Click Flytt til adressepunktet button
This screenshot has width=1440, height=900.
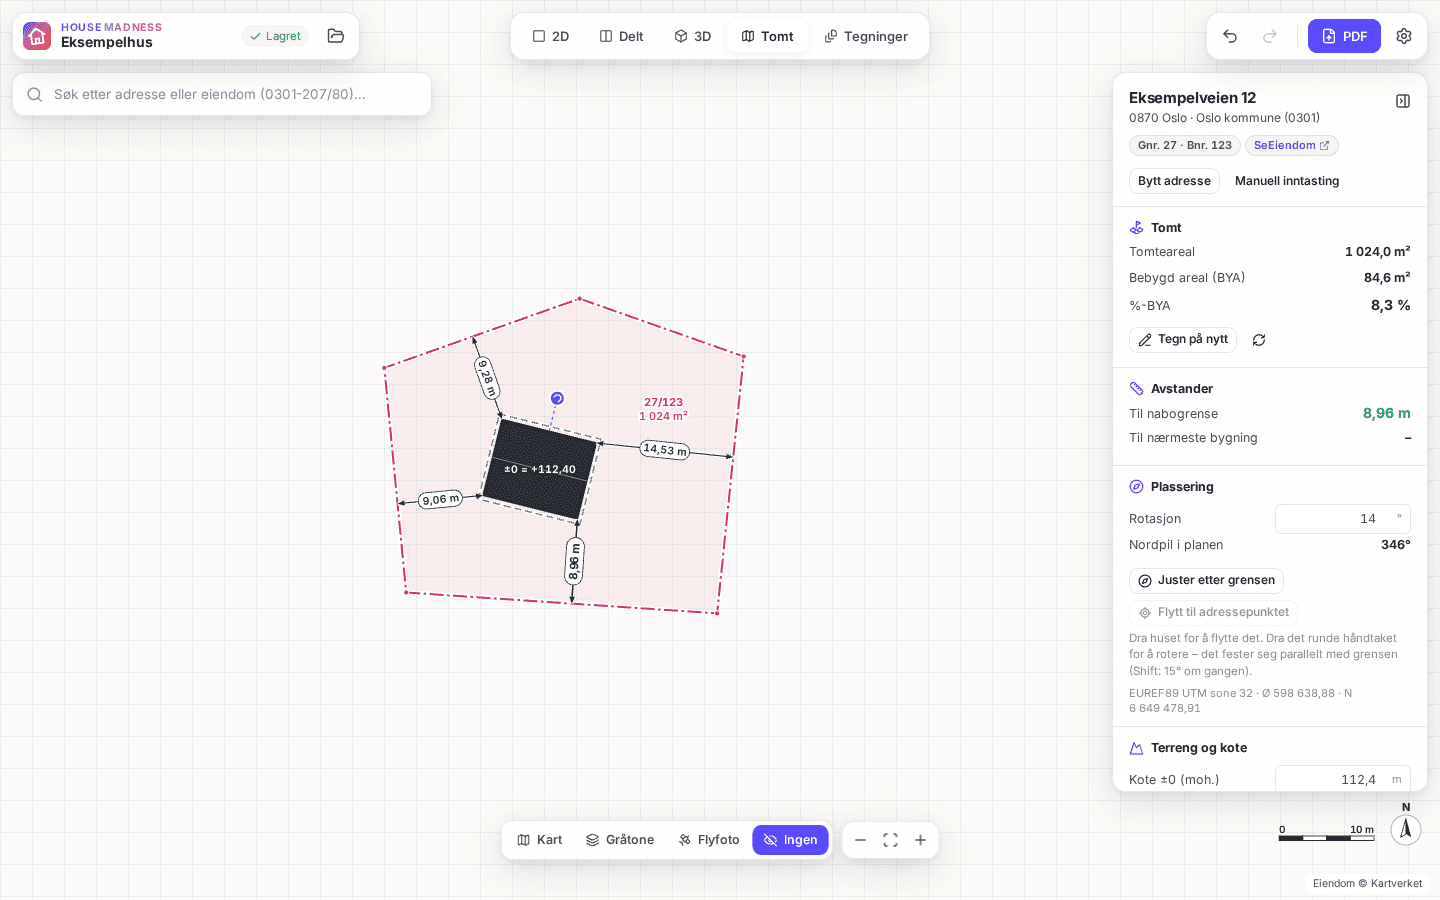tap(1213, 613)
